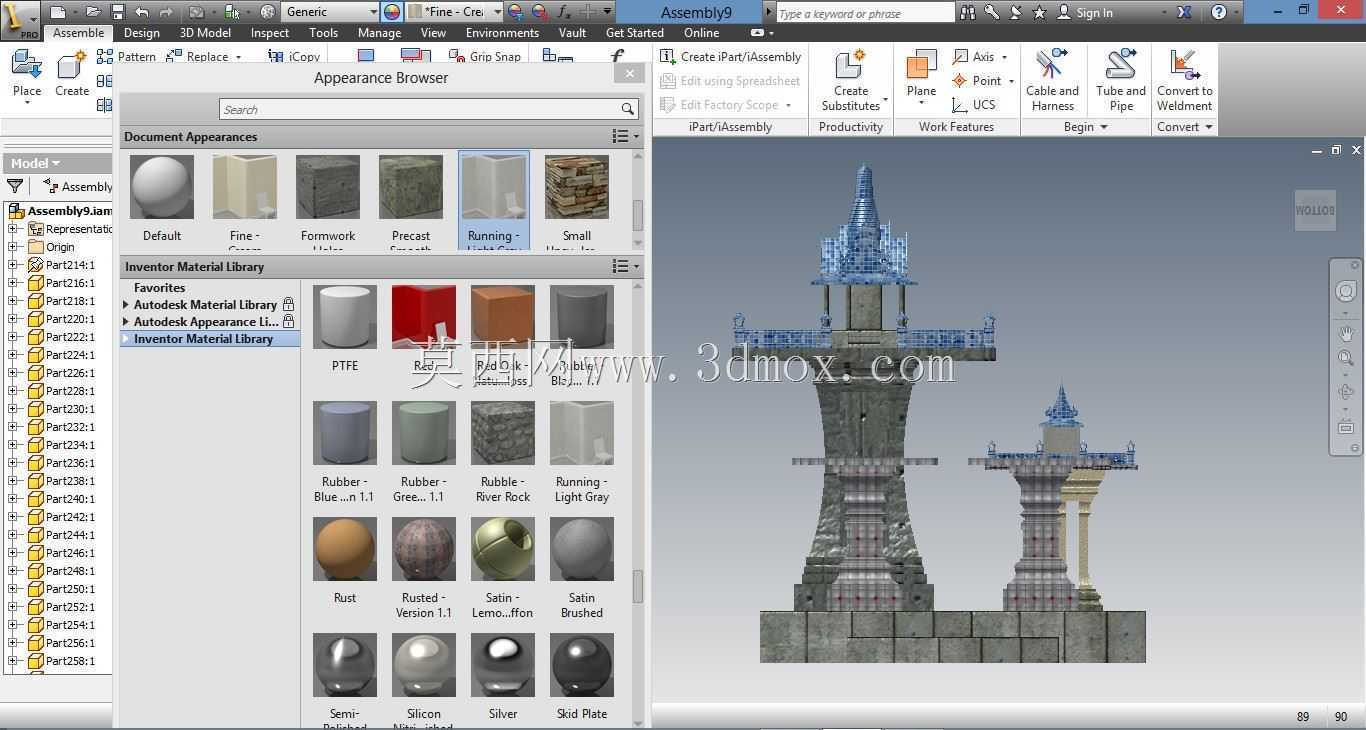
Task: Expand the Autodesk Material Library node
Action: [x=126, y=305]
